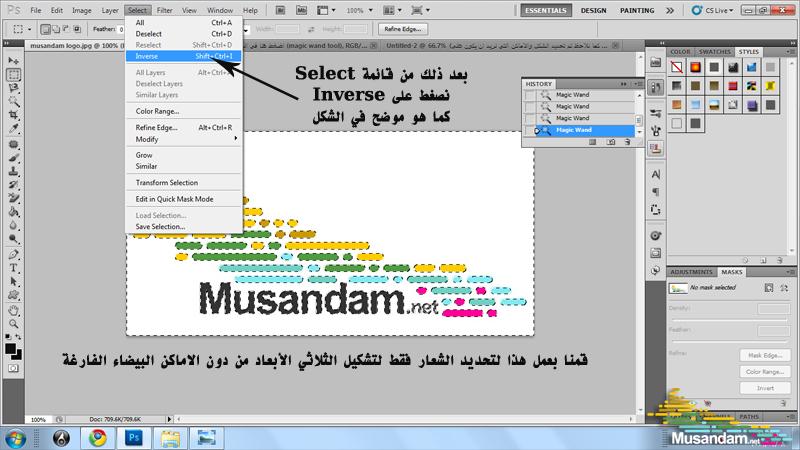Click the Invert button in Masks panel

[x=765, y=388]
